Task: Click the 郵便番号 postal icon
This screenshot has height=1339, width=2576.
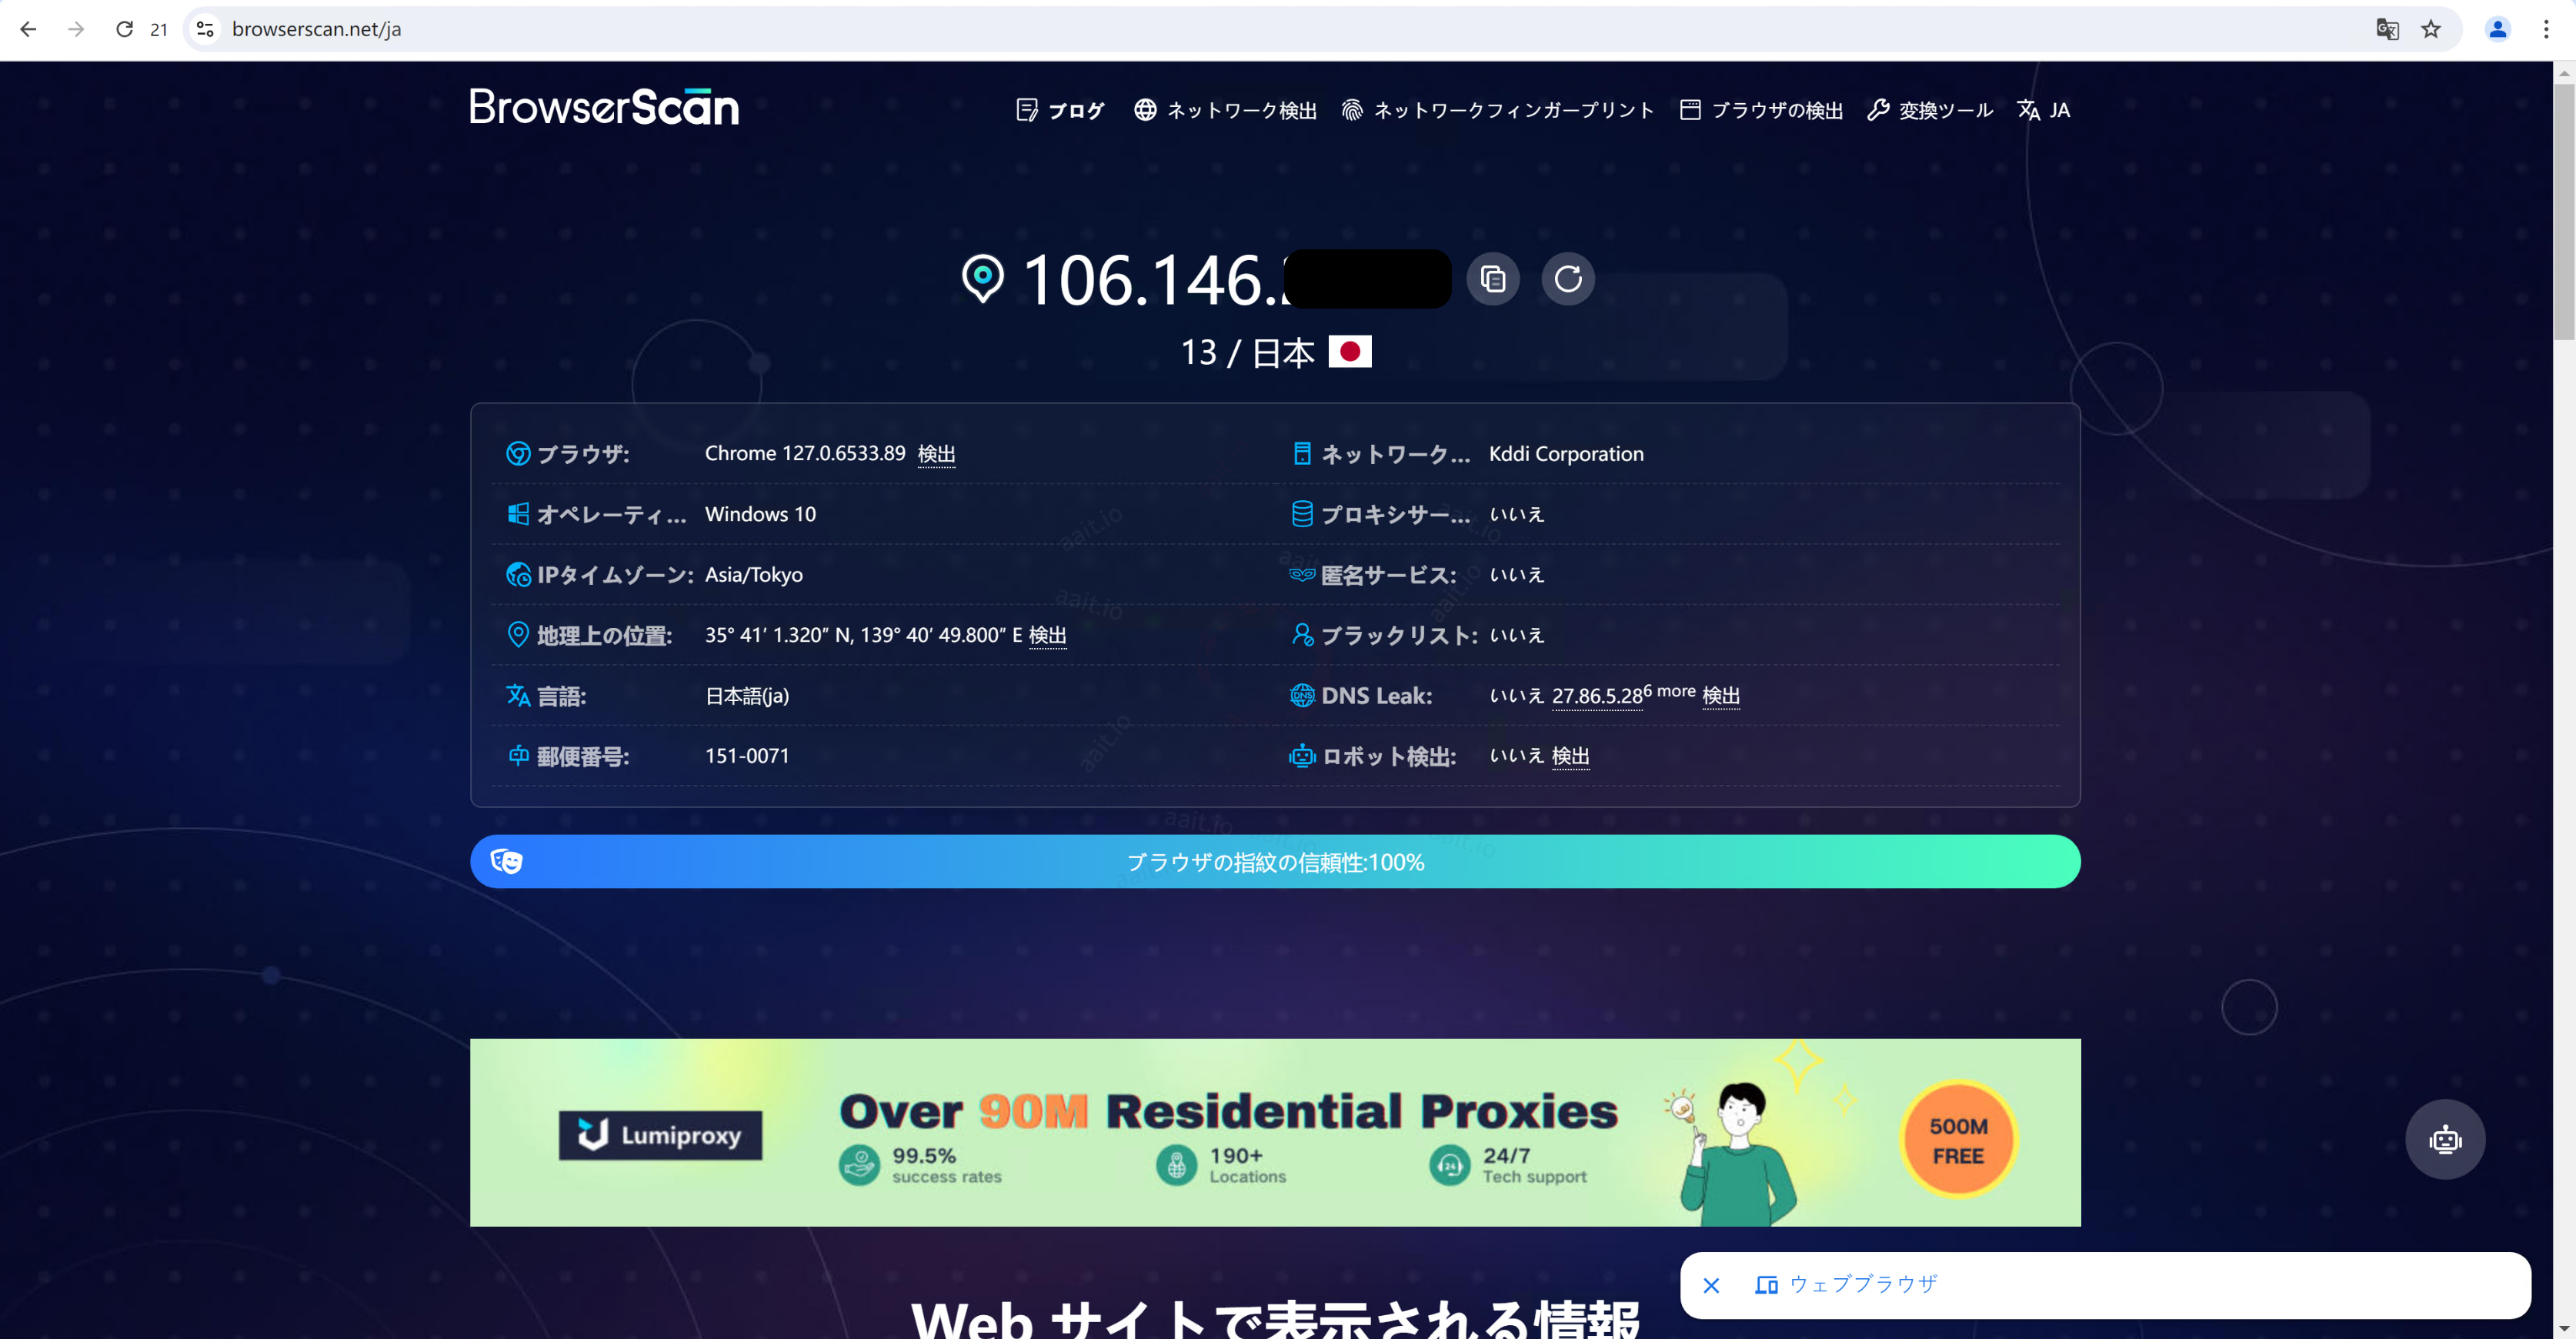Action: point(518,755)
